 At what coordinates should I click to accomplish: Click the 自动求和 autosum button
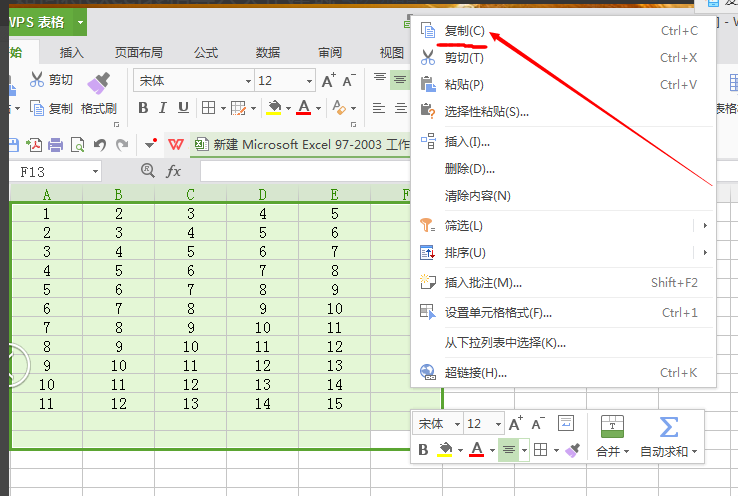pyautogui.click(x=668, y=436)
